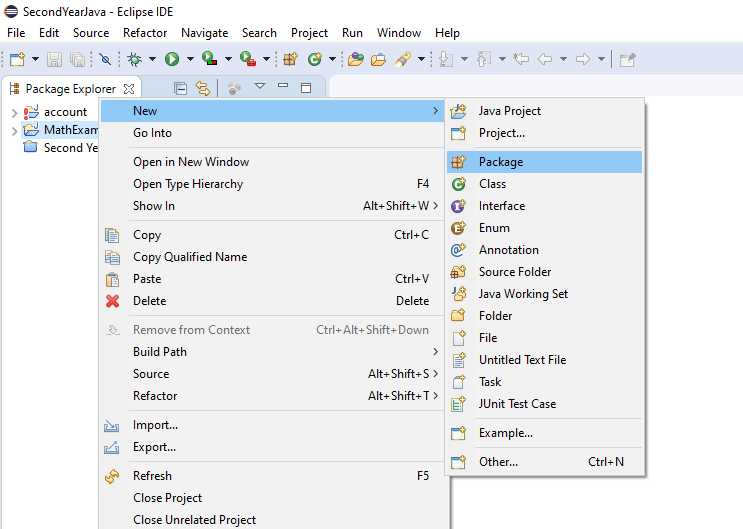Viewport: 743px width, 529px height.
Task: Click Refresh in the context menu
Action: [152, 476]
